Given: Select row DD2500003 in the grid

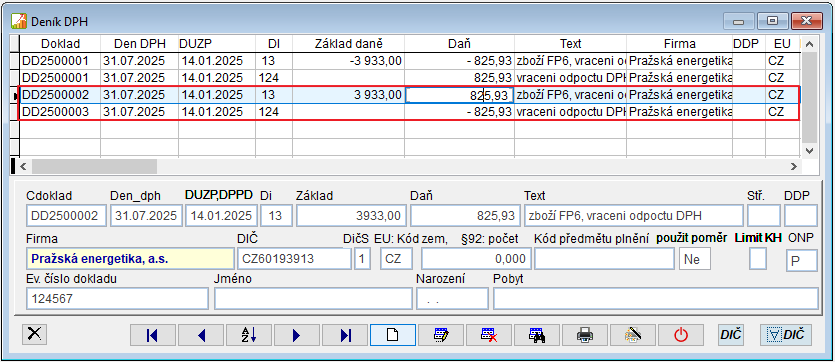Looking at the screenshot, I should [409, 112].
